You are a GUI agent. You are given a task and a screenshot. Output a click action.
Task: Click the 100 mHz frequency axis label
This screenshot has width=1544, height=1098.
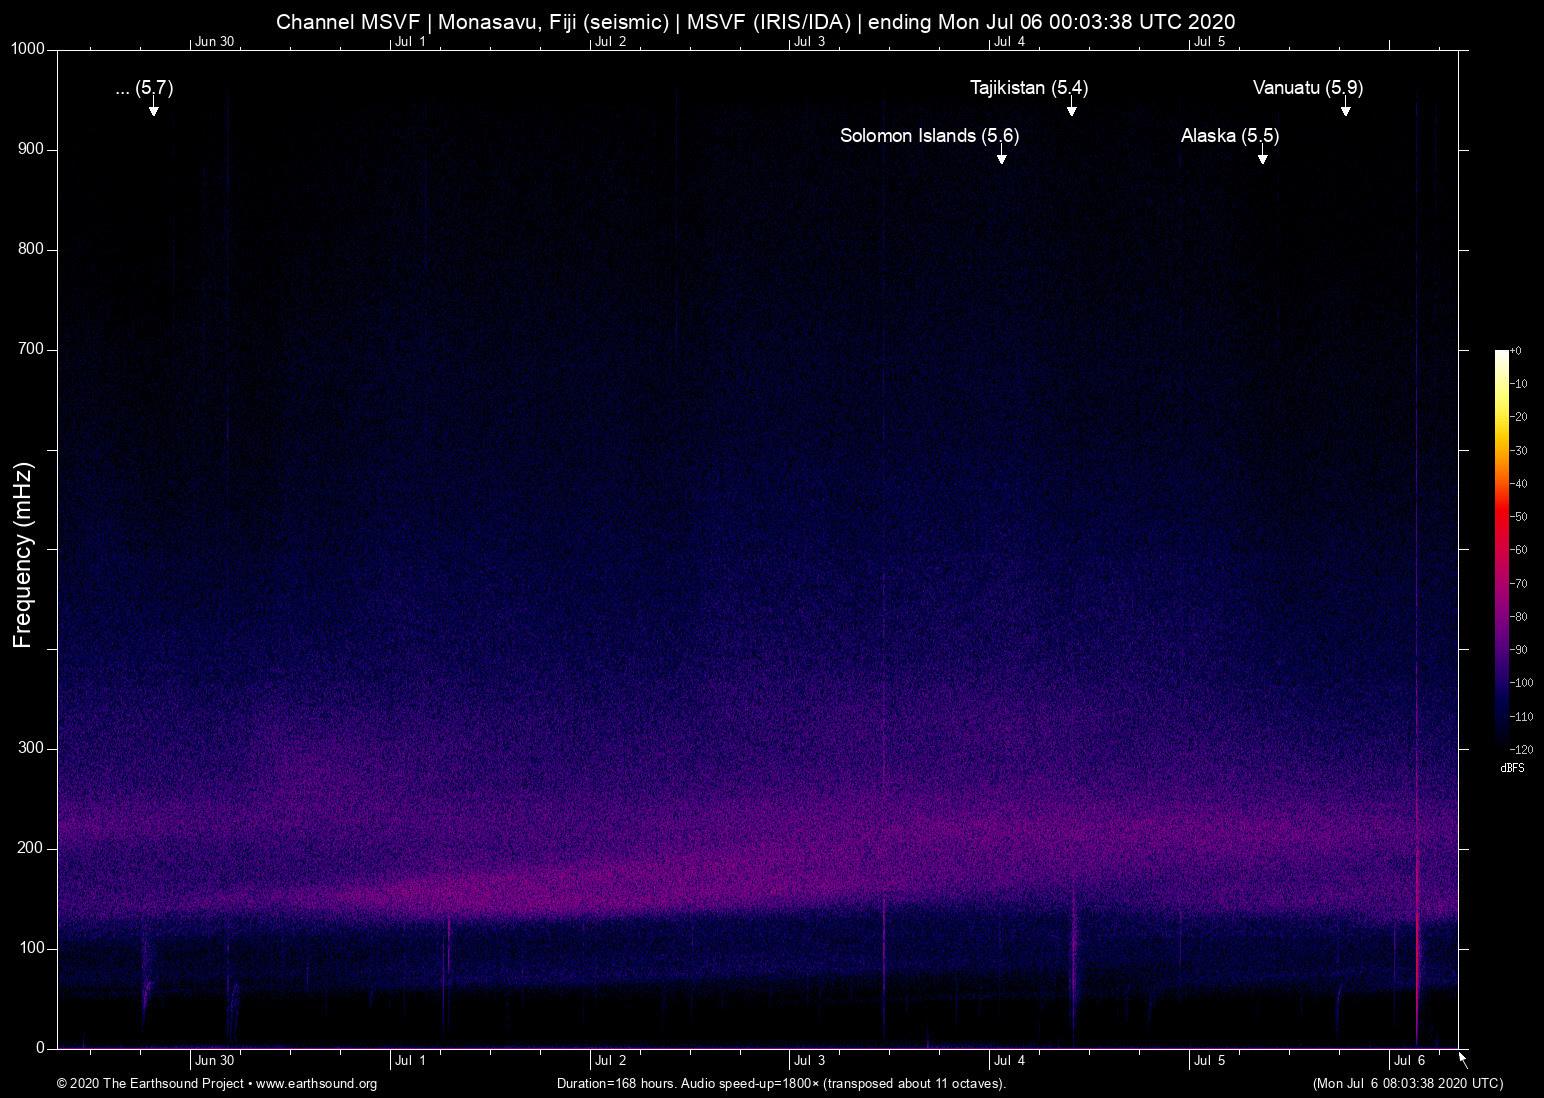pos(31,948)
